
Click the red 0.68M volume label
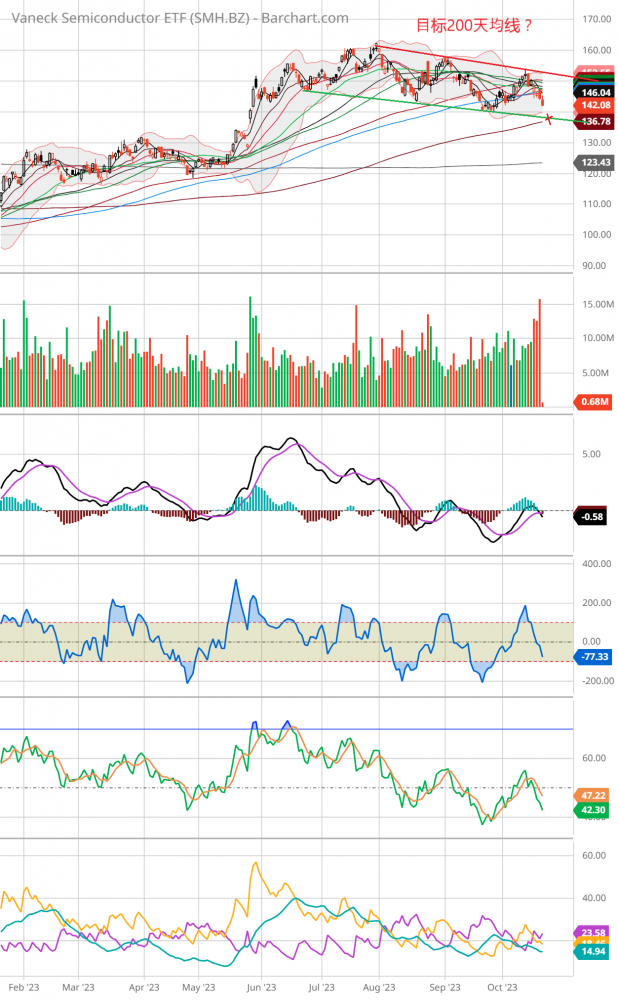(x=591, y=402)
